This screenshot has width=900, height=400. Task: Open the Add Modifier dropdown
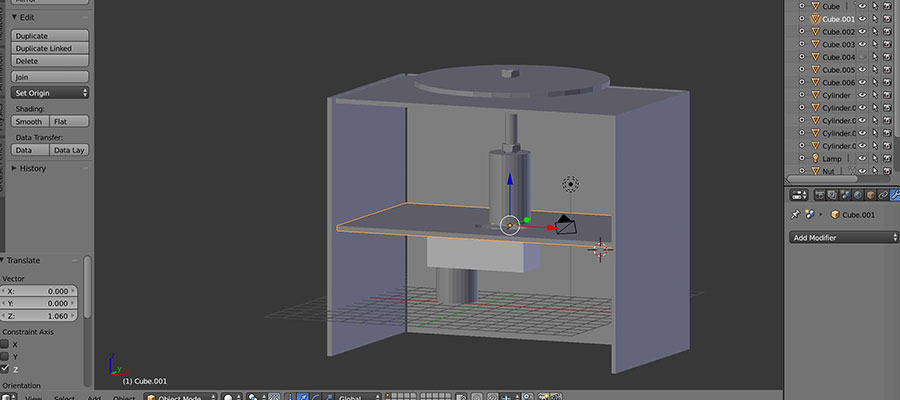pos(844,238)
